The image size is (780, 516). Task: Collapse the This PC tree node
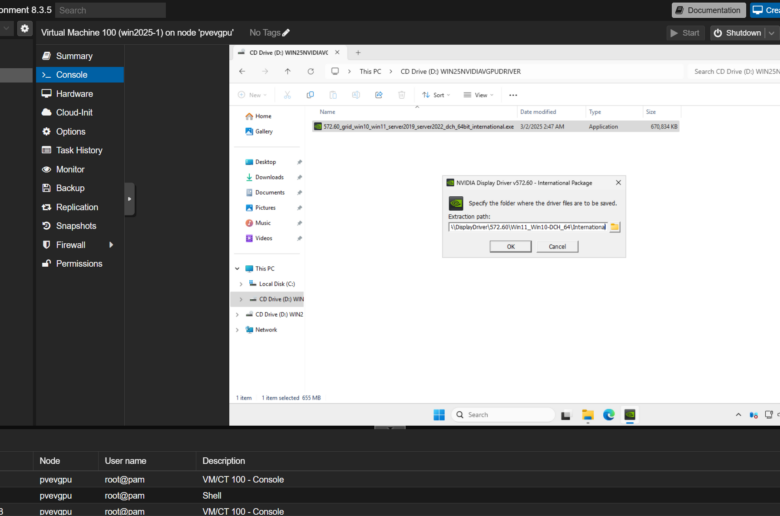tap(237, 269)
